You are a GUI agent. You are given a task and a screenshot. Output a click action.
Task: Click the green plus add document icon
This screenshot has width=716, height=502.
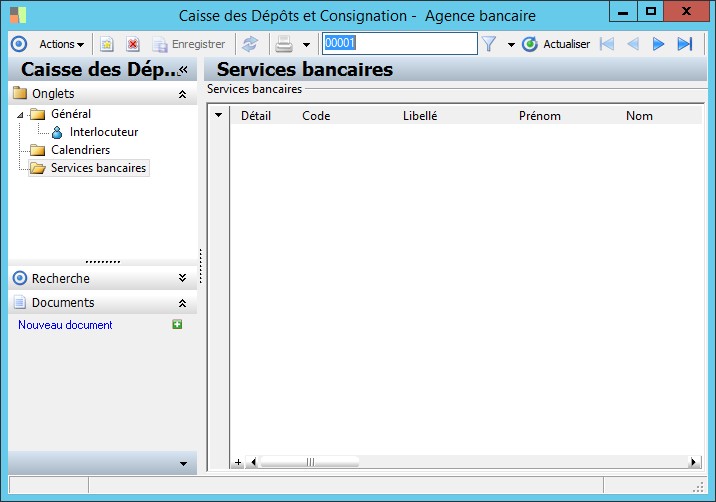(177, 324)
